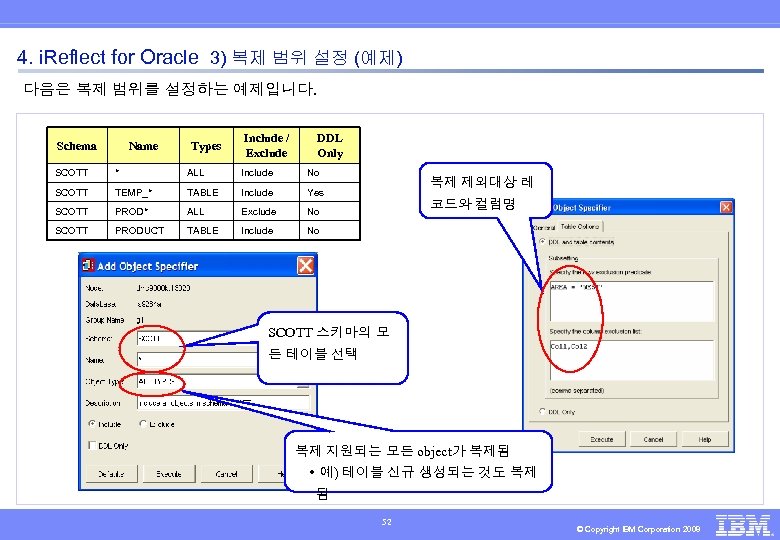
Task: Choose 'DDL and table contents' radio option
Action: click(x=542, y=242)
